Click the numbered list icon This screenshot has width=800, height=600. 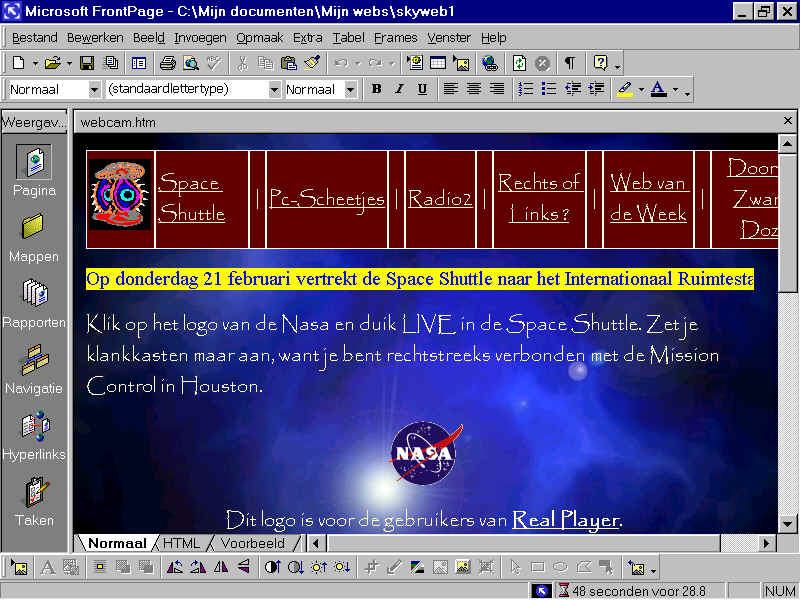click(526, 89)
